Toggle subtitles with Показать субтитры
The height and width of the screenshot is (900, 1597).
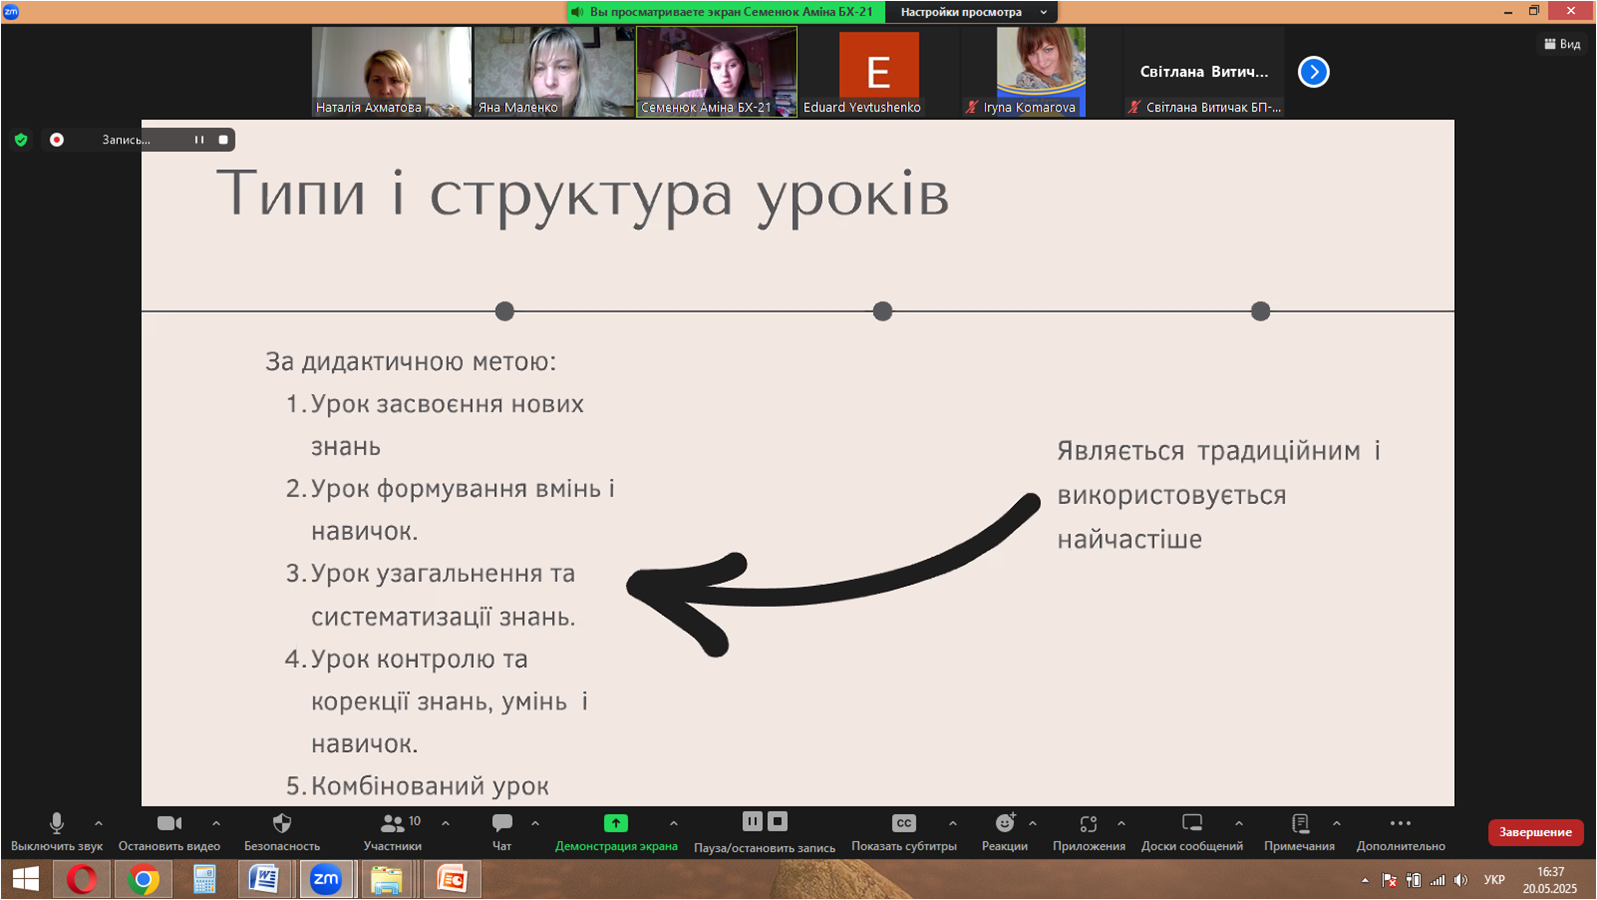pyautogui.click(x=903, y=823)
